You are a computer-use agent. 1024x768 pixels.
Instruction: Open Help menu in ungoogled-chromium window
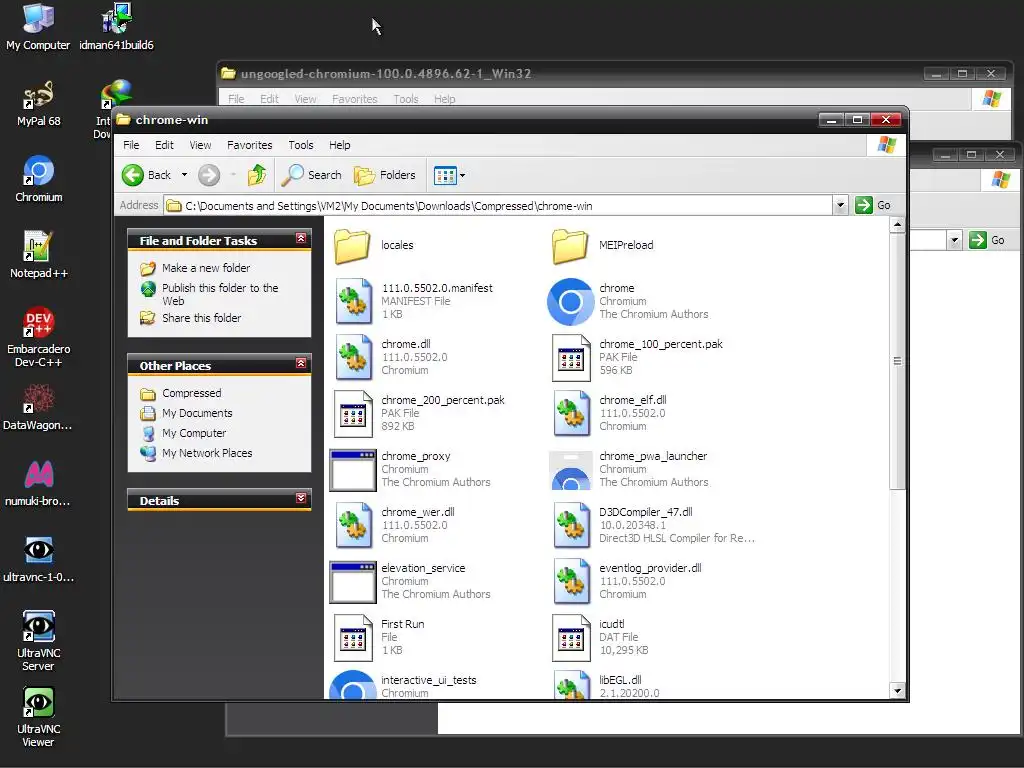click(445, 99)
